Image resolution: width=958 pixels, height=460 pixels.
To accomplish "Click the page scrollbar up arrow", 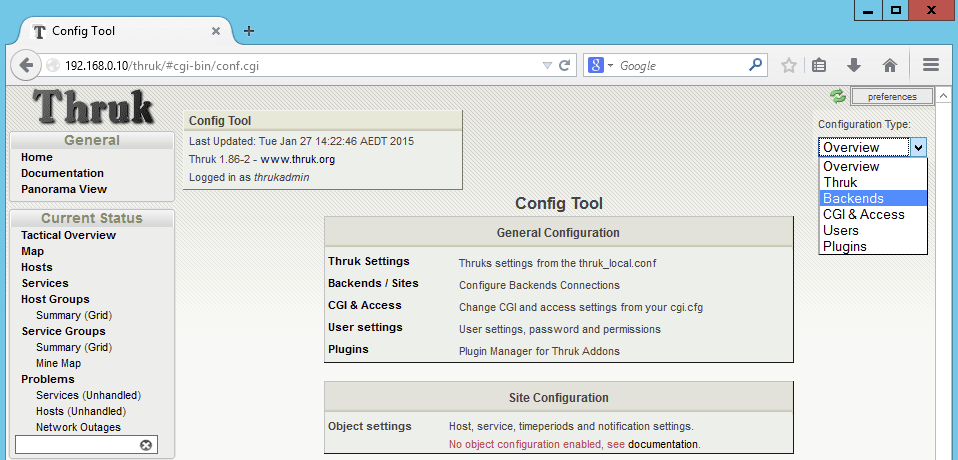I will 943,96.
